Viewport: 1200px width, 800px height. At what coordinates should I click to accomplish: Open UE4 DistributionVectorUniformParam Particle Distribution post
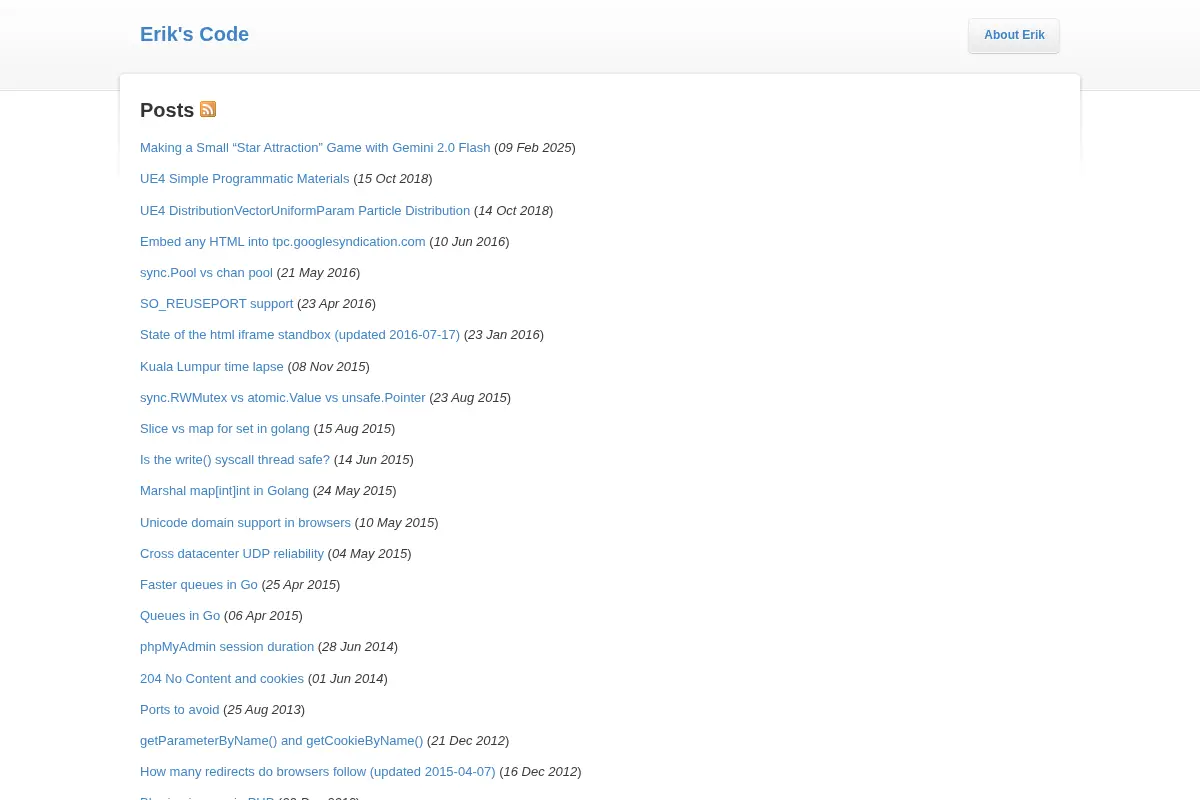[305, 210]
